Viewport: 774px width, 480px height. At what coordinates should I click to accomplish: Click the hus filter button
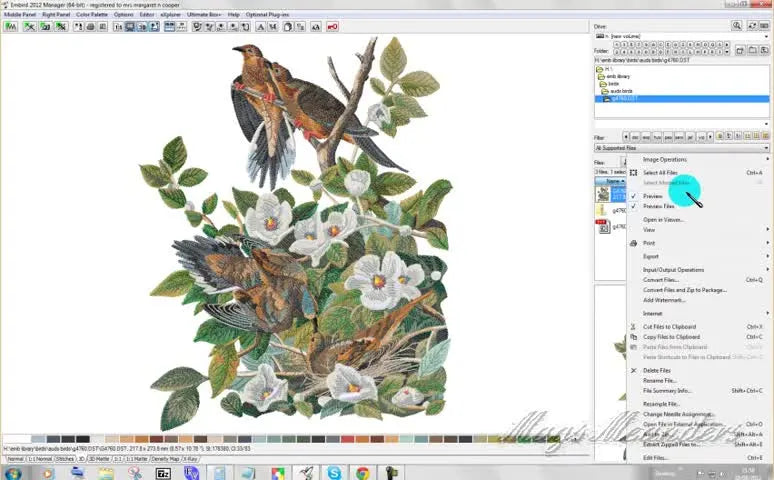coord(657,137)
